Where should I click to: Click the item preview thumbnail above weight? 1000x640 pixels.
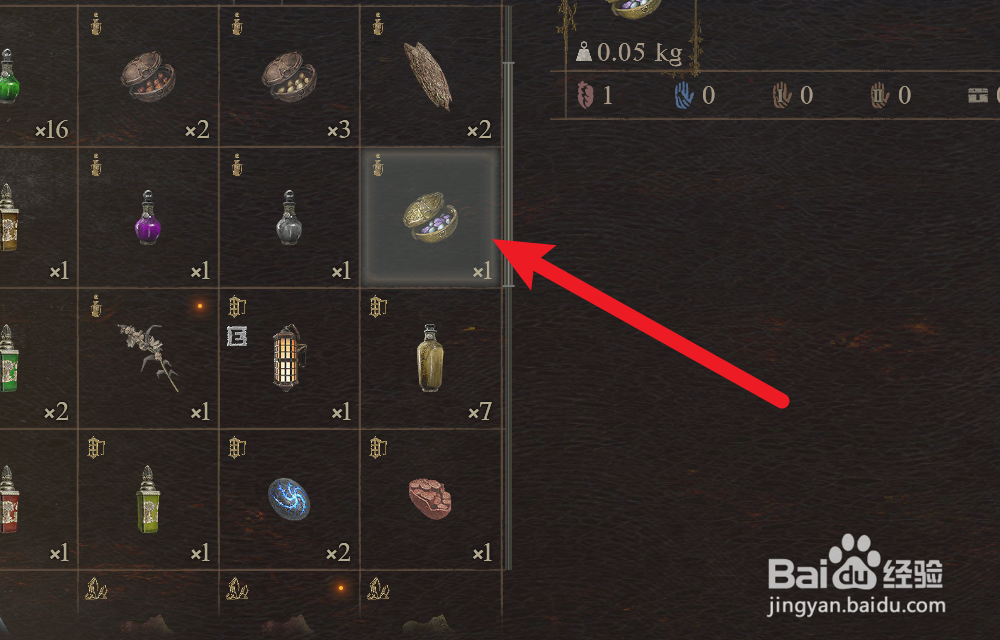pos(633,9)
